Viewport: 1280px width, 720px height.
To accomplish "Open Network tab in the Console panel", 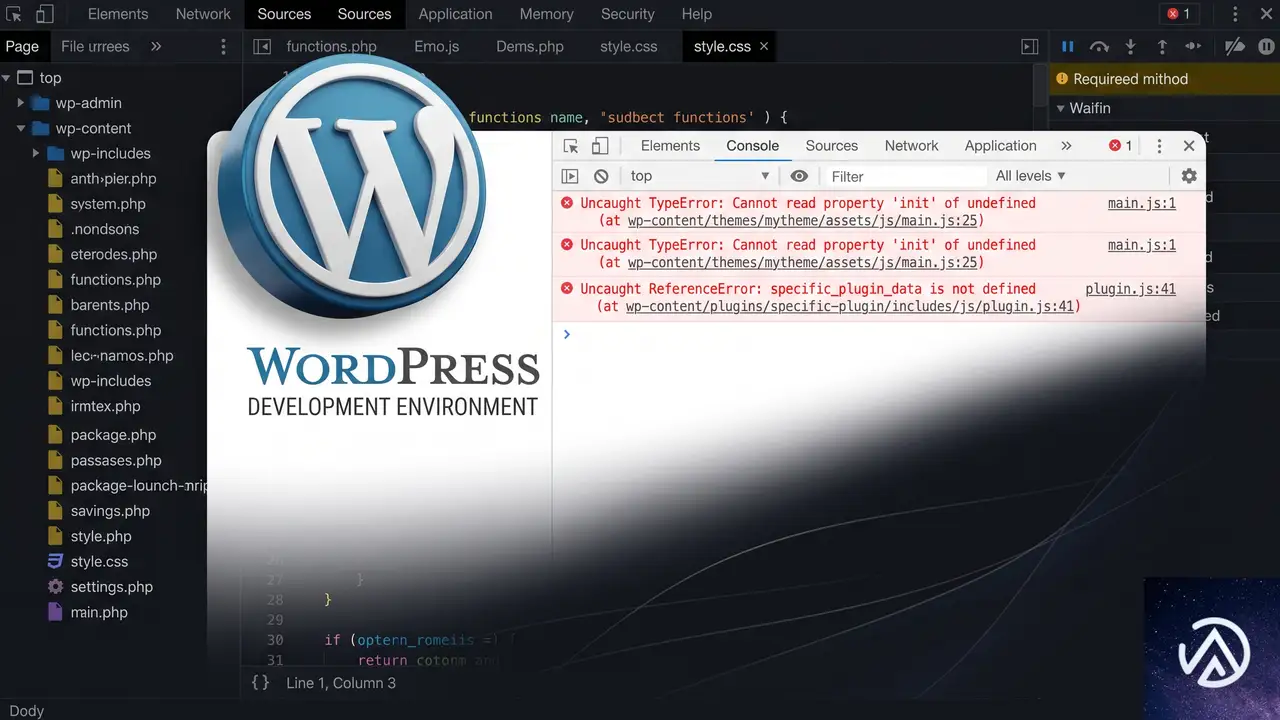I will (912, 146).
